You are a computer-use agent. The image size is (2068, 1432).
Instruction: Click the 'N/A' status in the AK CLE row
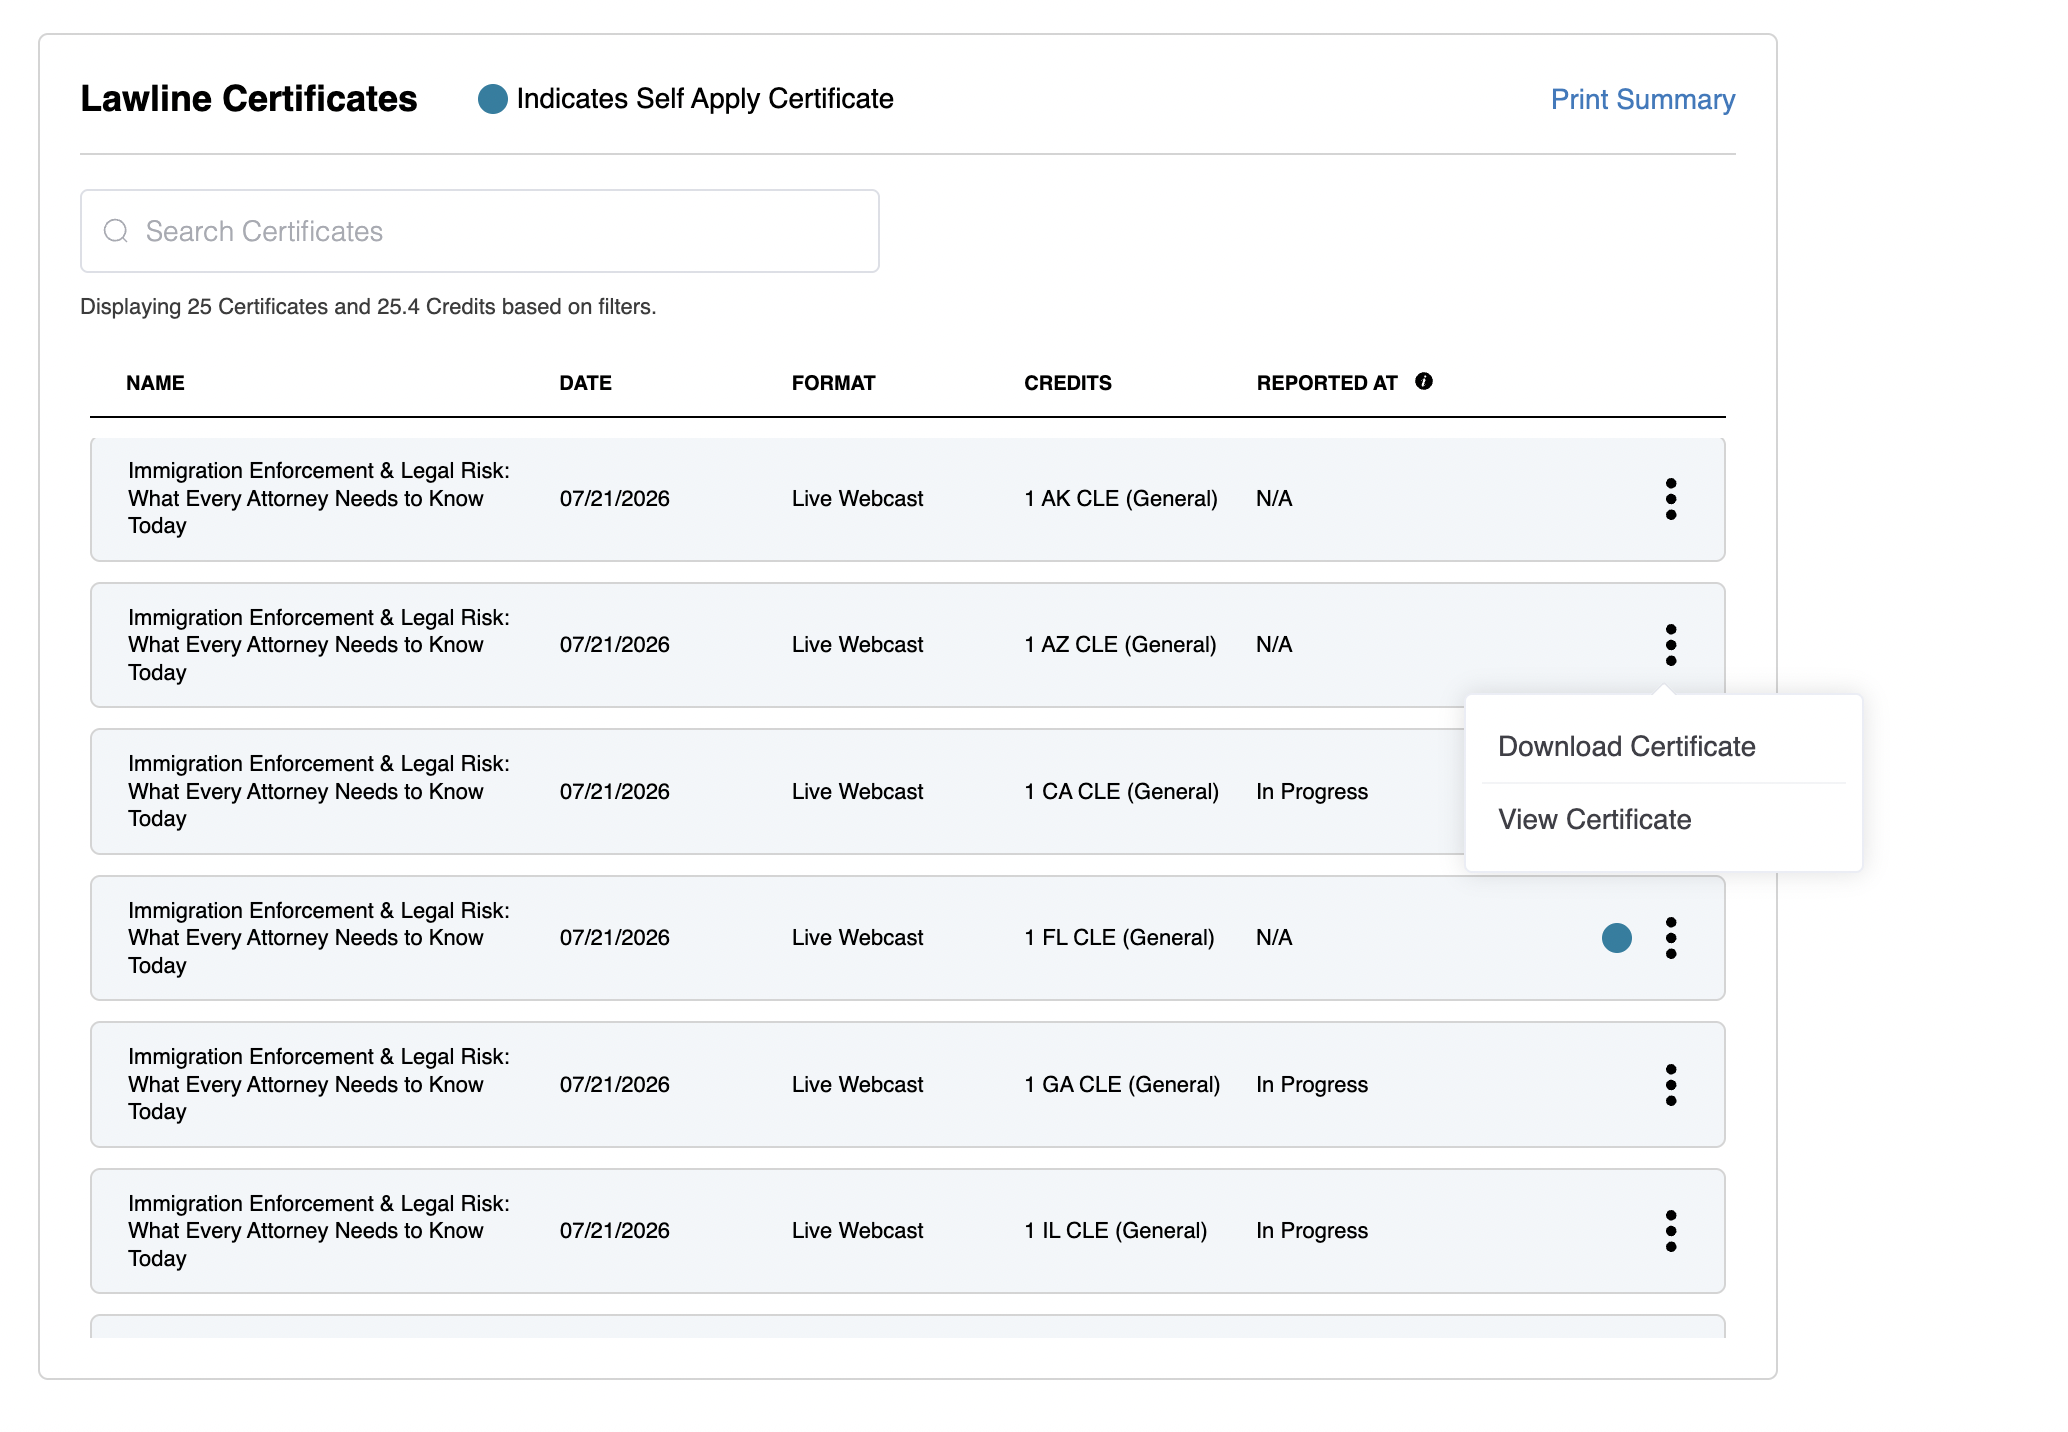tap(1274, 499)
